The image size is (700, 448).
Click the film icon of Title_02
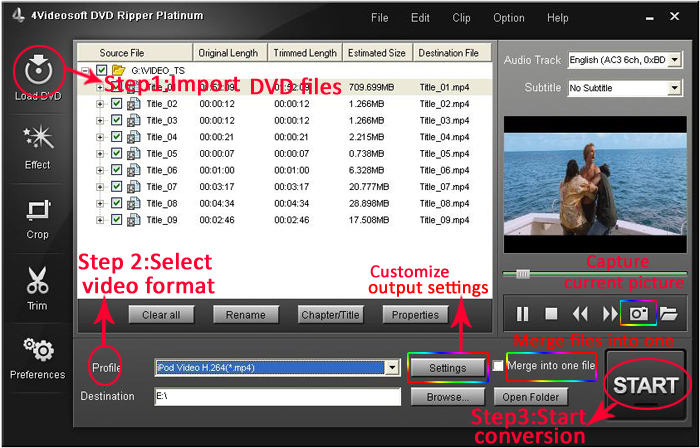pyautogui.click(x=133, y=104)
